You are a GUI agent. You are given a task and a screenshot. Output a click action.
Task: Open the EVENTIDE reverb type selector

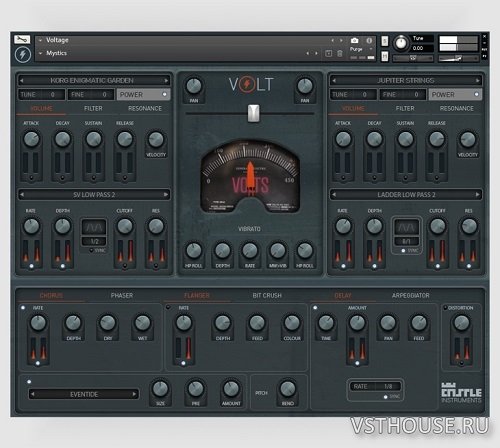click(83, 394)
